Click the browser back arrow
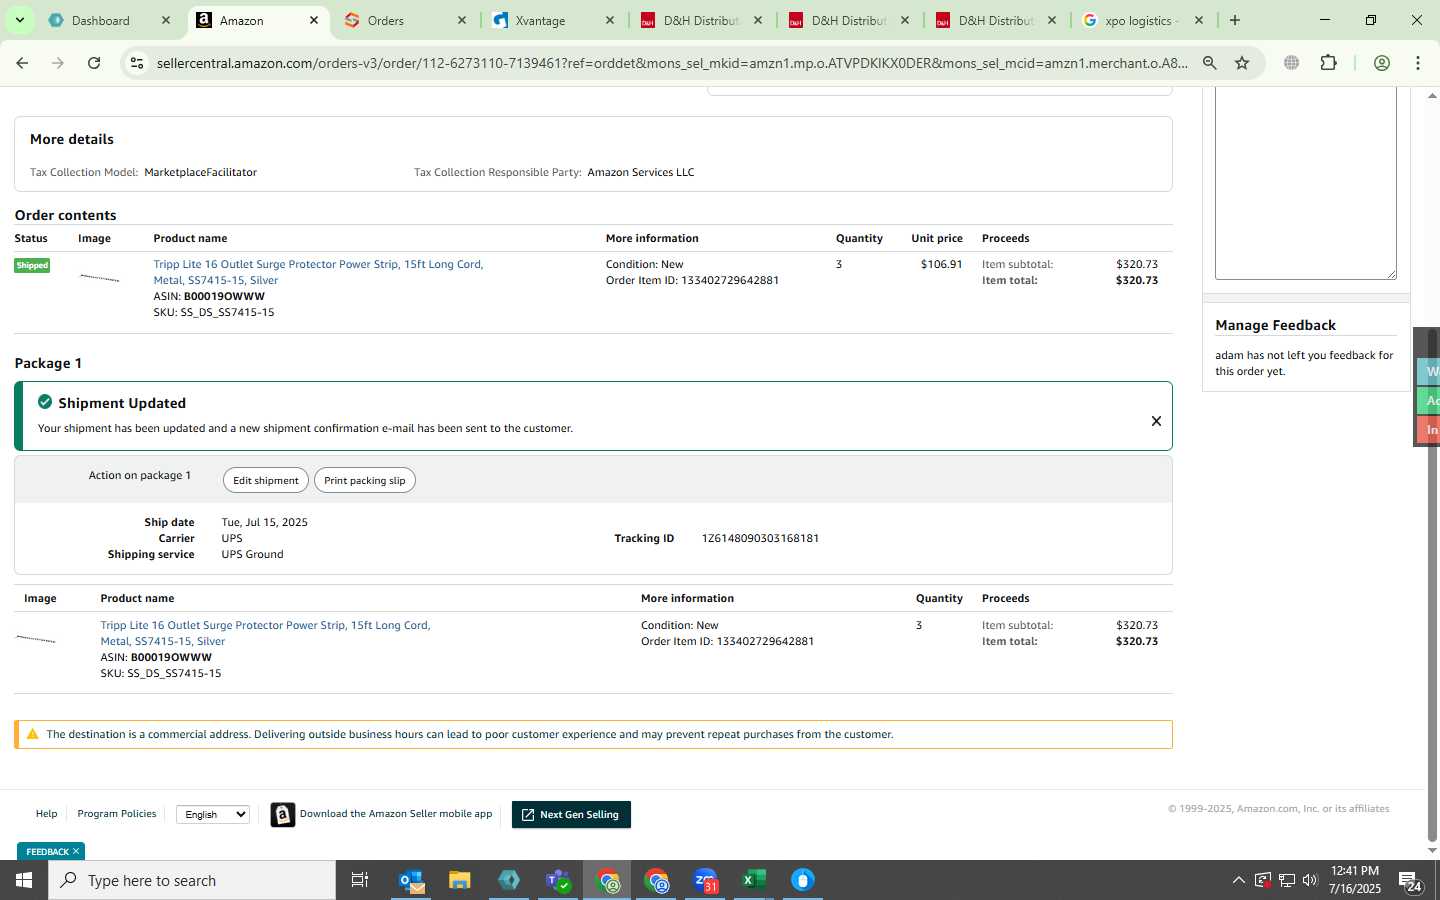Viewport: 1440px width, 900px height. pos(22,63)
